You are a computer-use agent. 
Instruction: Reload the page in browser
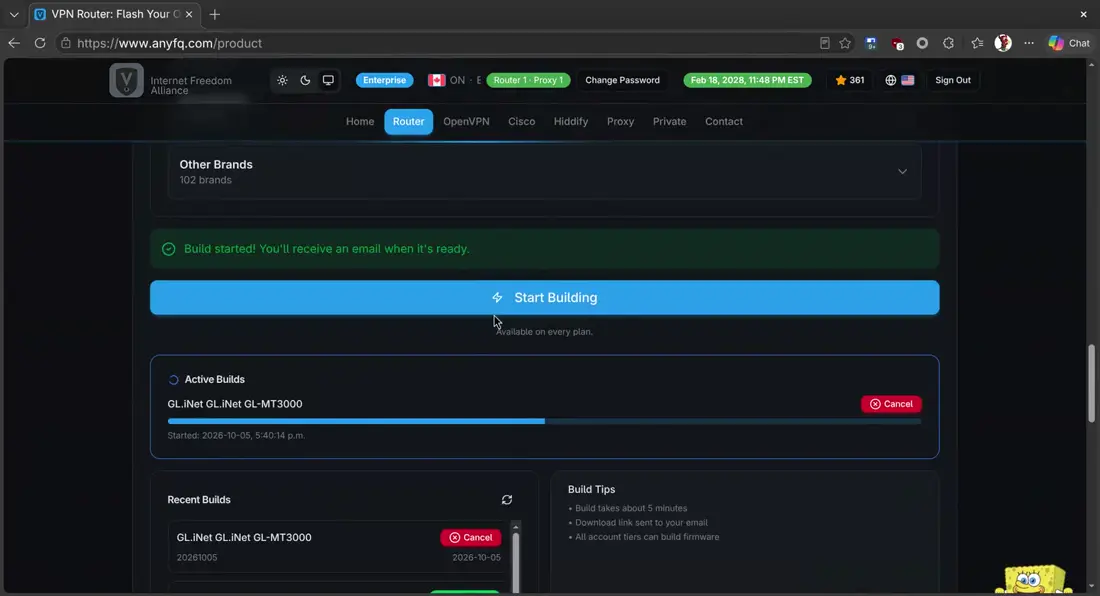40,43
